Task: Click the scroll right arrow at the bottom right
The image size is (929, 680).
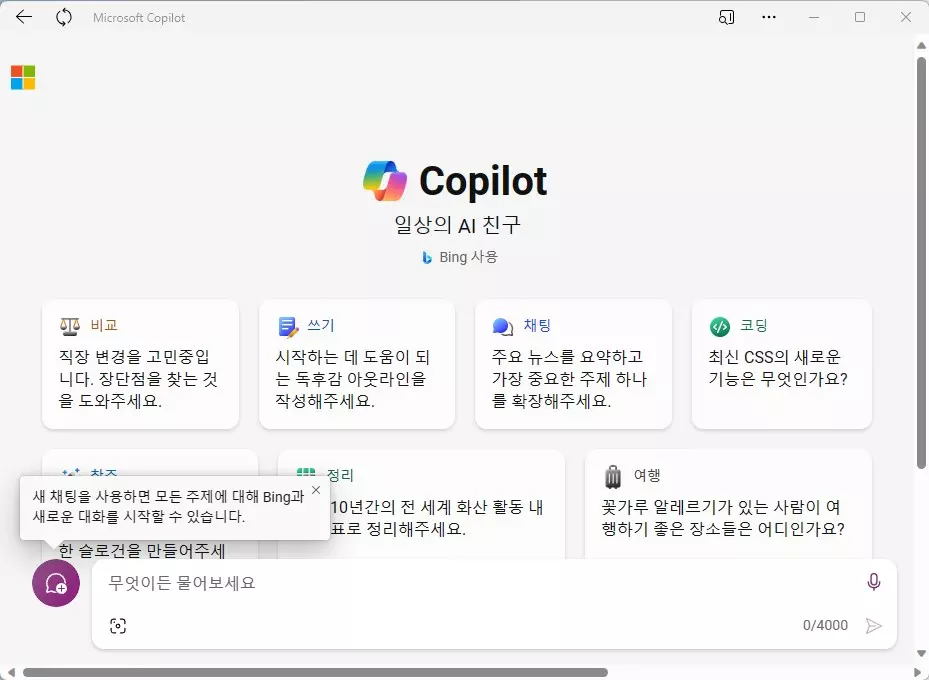Action: click(x=918, y=672)
